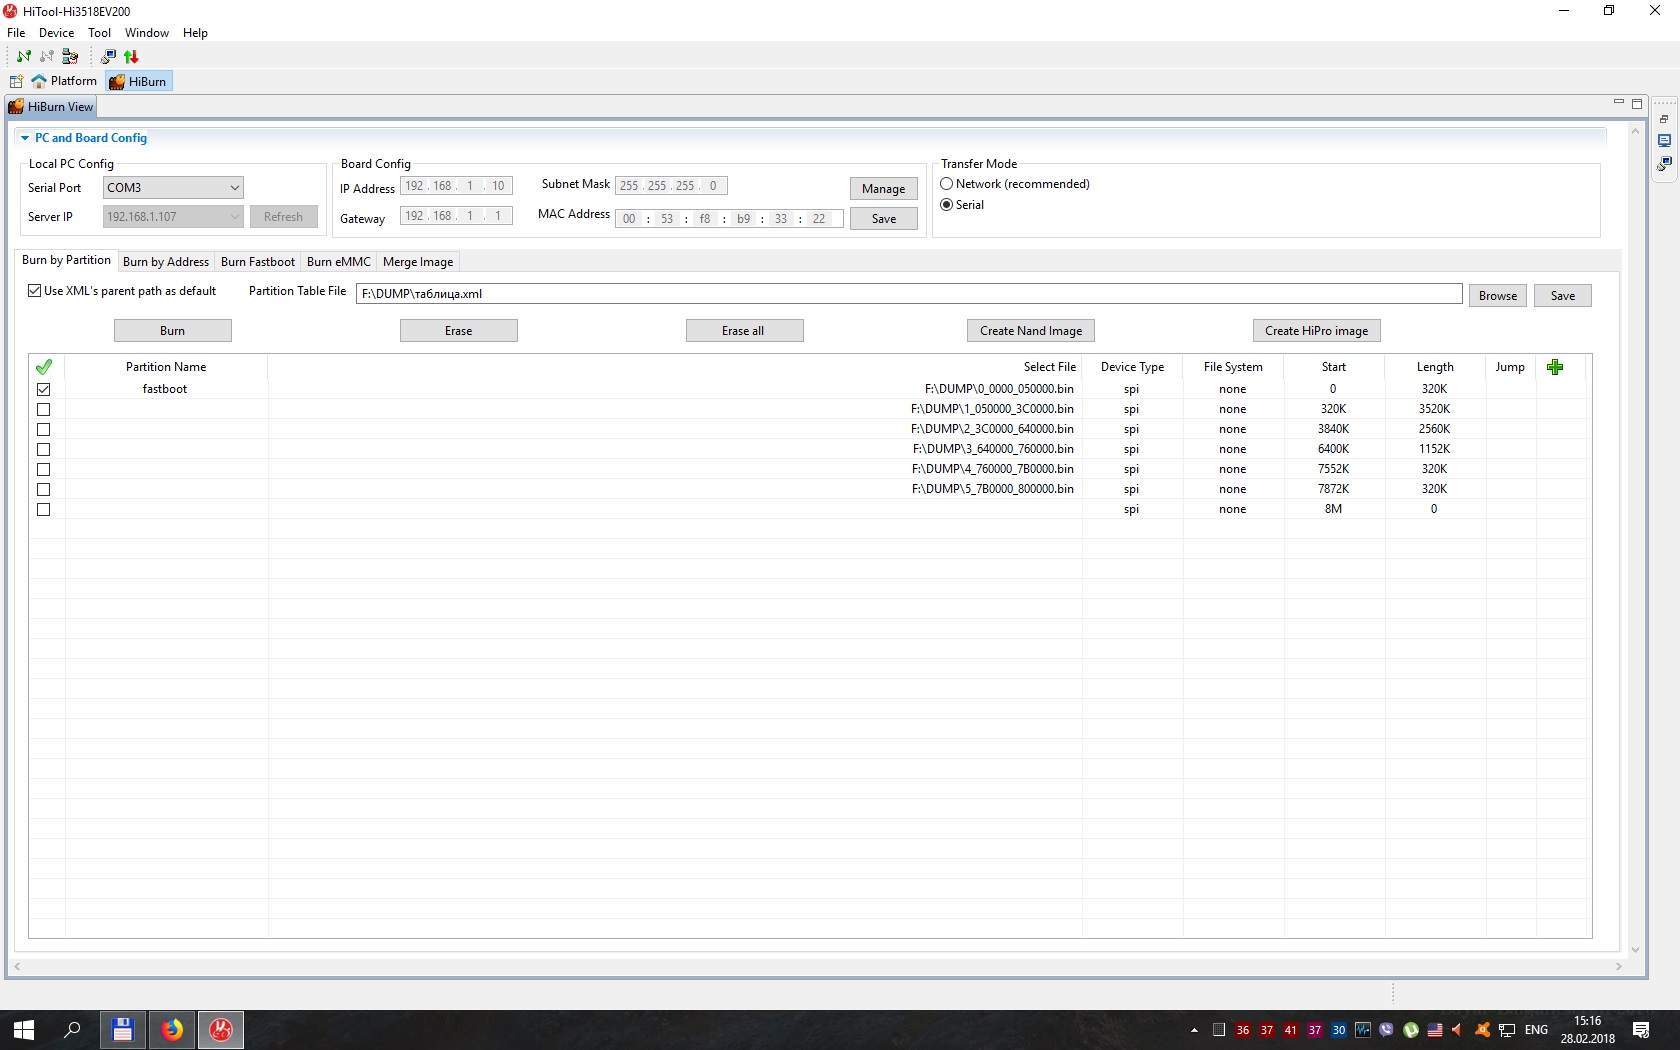Click the green check select-all header icon
Screen dimensions: 1680x1050
[x=43, y=367]
